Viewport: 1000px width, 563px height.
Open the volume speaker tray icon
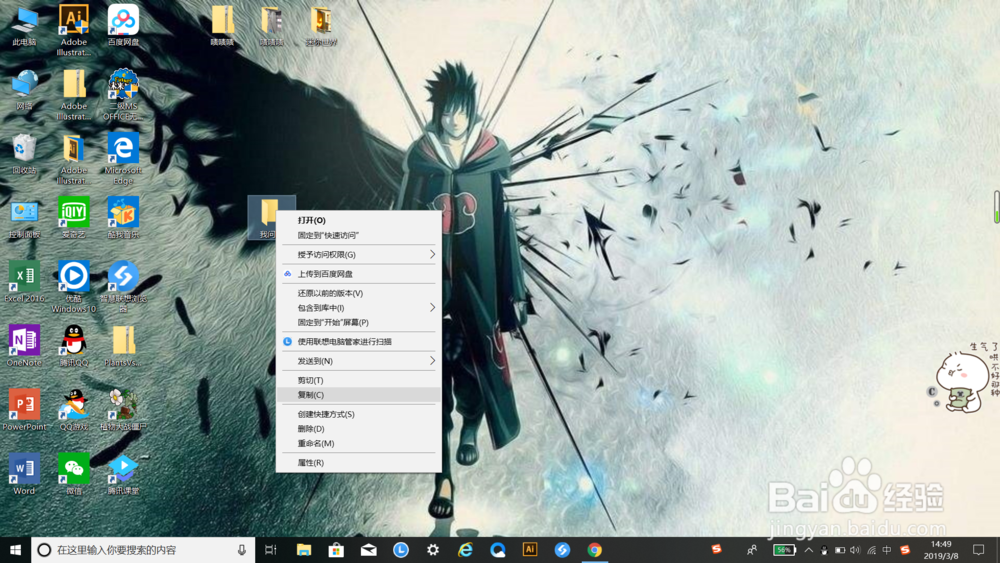(855, 550)
